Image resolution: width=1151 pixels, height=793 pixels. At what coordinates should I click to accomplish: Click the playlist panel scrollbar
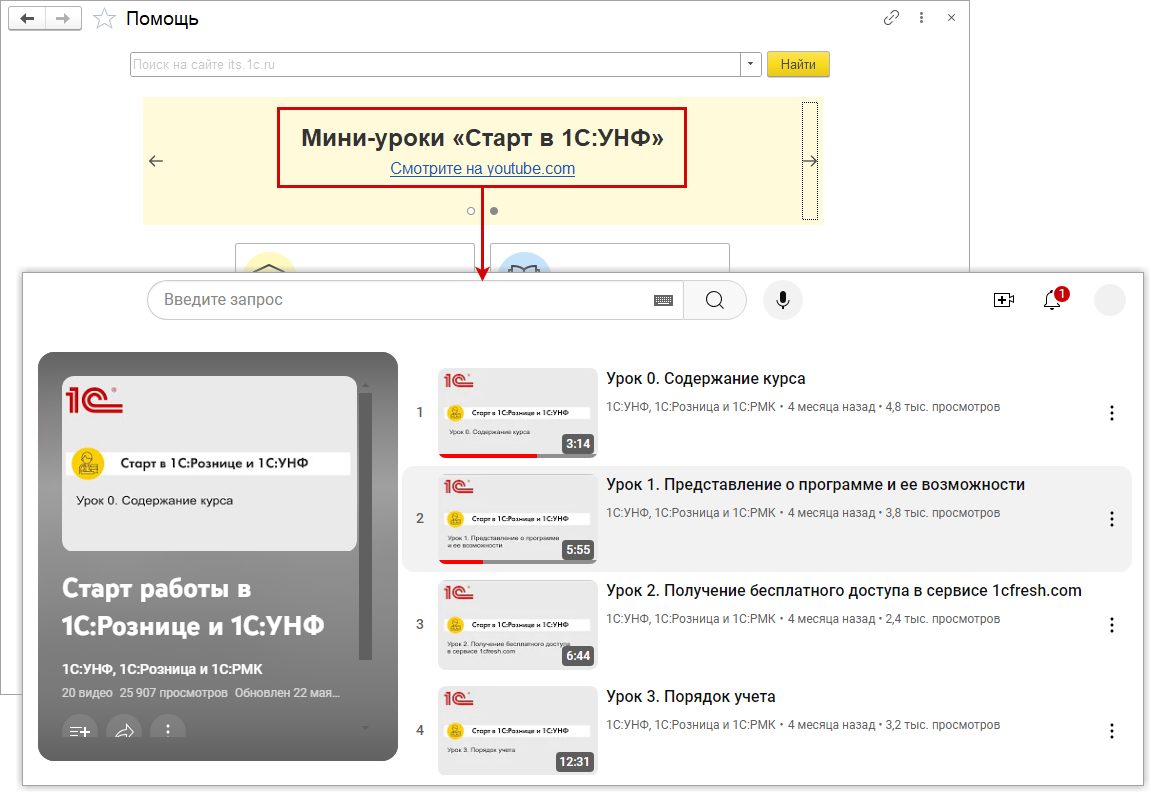(366, 526)
